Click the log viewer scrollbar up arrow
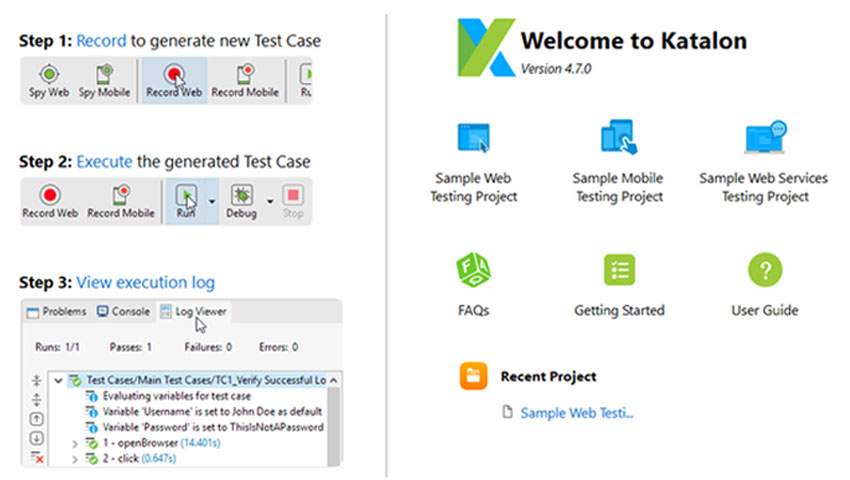 click(x=333, y=380)
